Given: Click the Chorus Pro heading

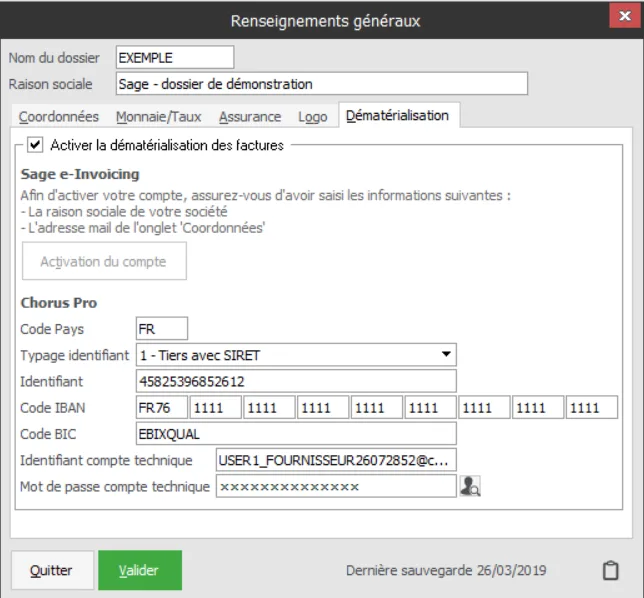Looking at the screenshot, I should click(59, 303).
